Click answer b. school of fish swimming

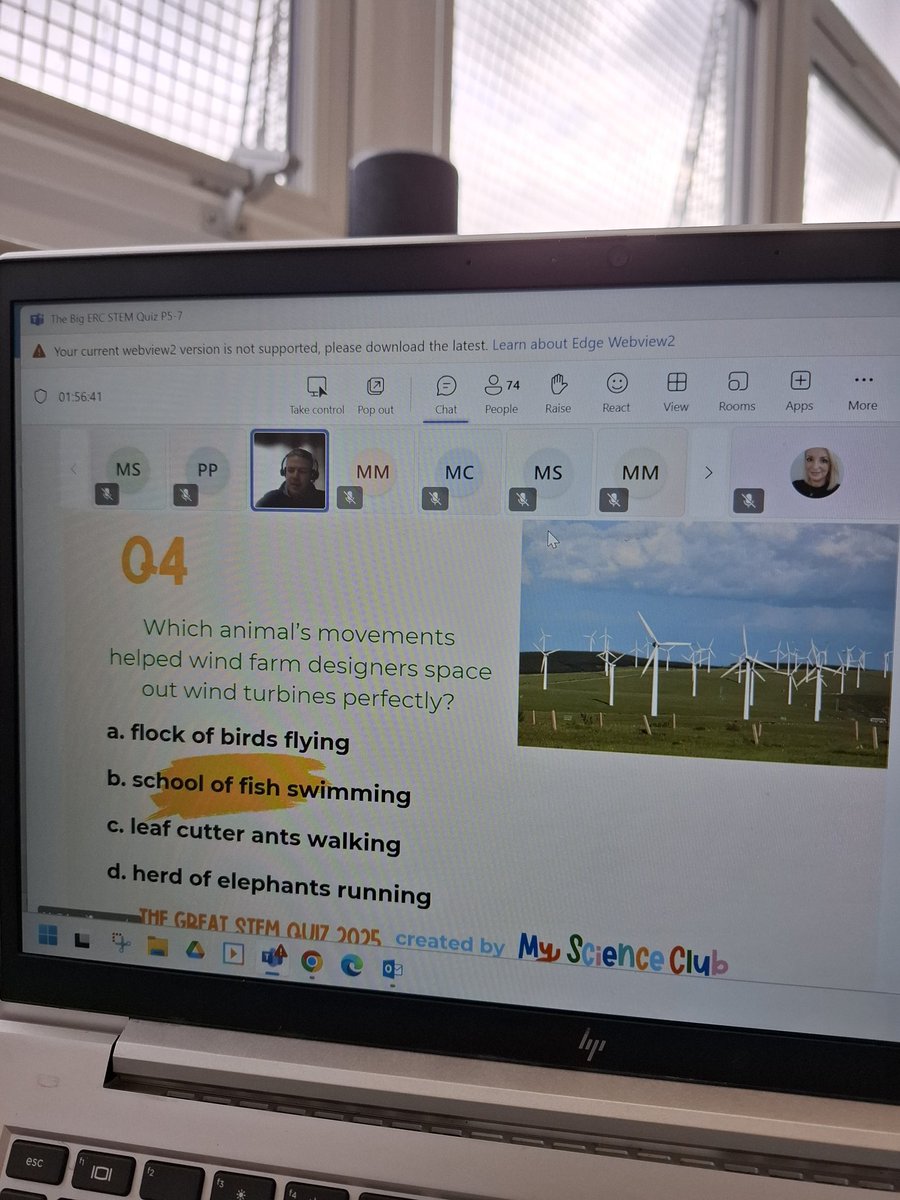pos(259,787)
